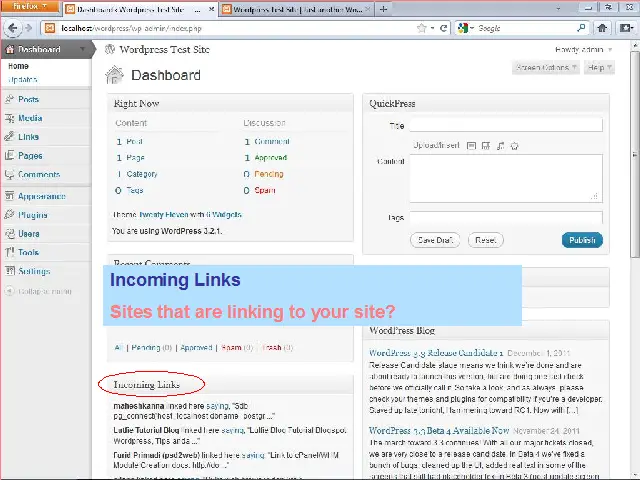Filter comments by Pending (0)

pyautogui.click(x=151, y=347)
